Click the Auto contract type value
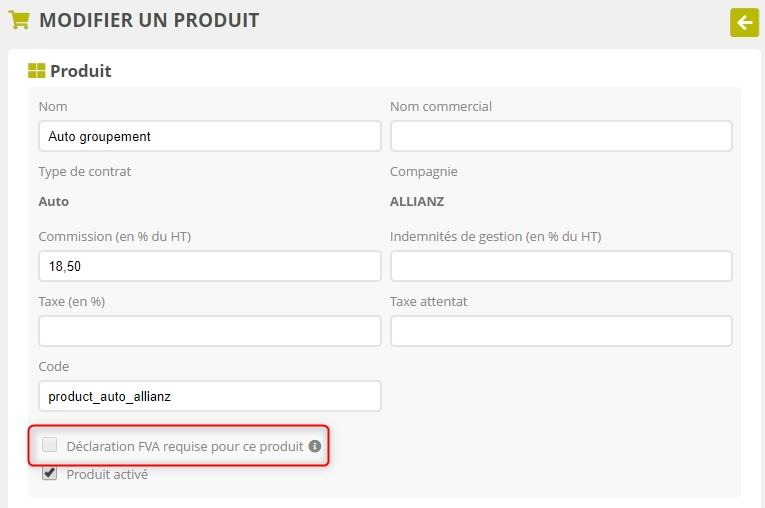Viewport: 765px width, 508px height. click(54, 201)
